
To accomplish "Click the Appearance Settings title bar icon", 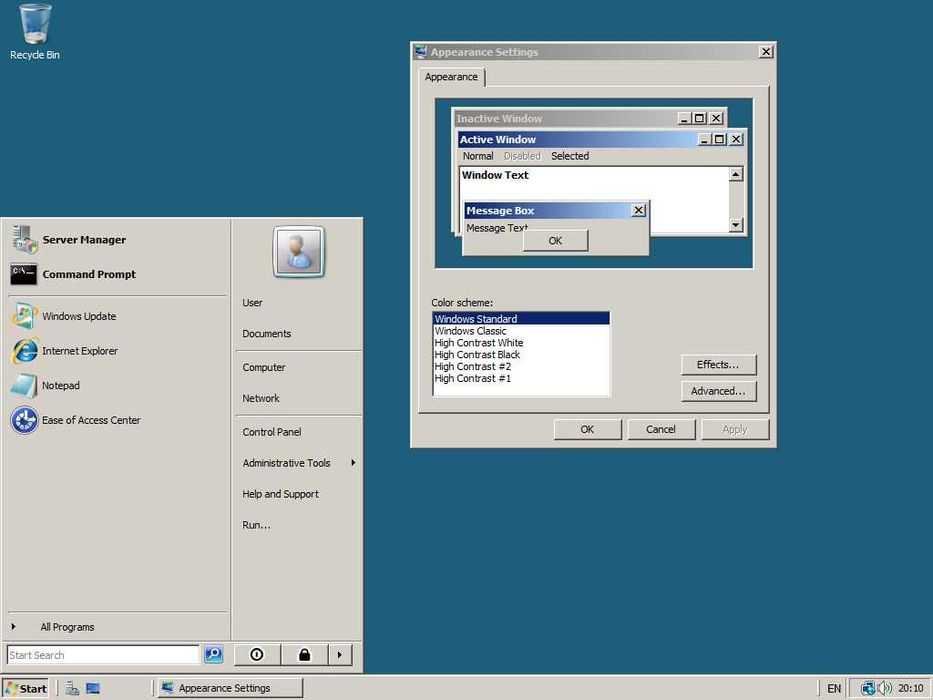I will click(421, 52).
